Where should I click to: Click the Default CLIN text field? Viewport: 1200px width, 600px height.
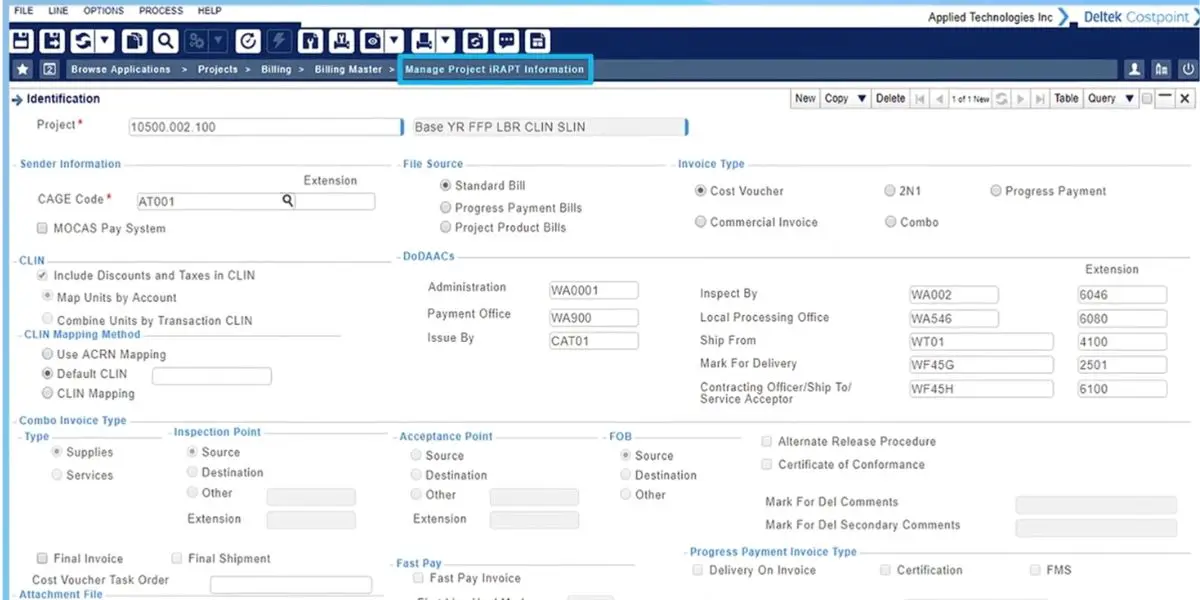pyautogui.click(x=212, y=376)
